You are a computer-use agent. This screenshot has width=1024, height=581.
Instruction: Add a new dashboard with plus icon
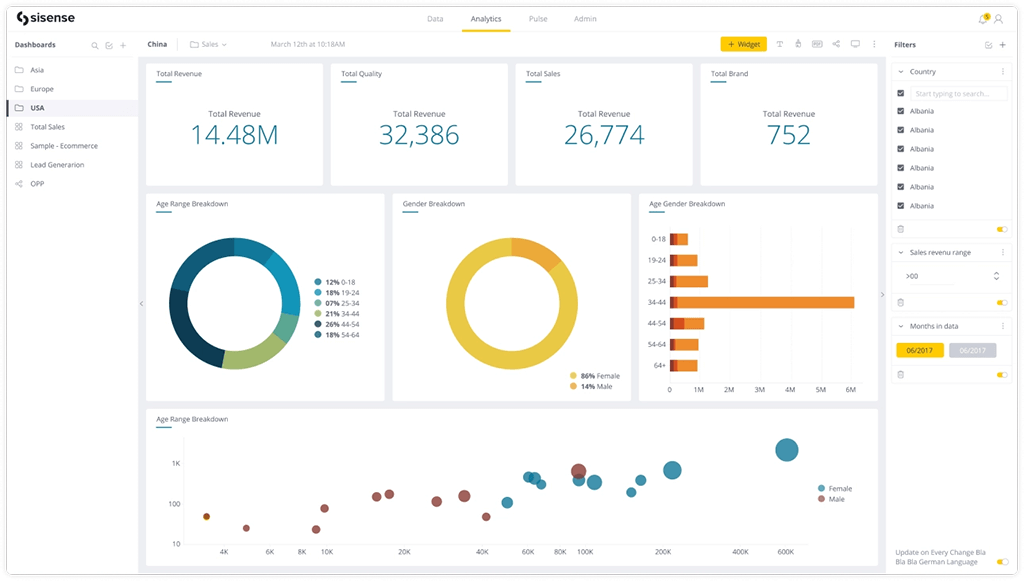123,45
